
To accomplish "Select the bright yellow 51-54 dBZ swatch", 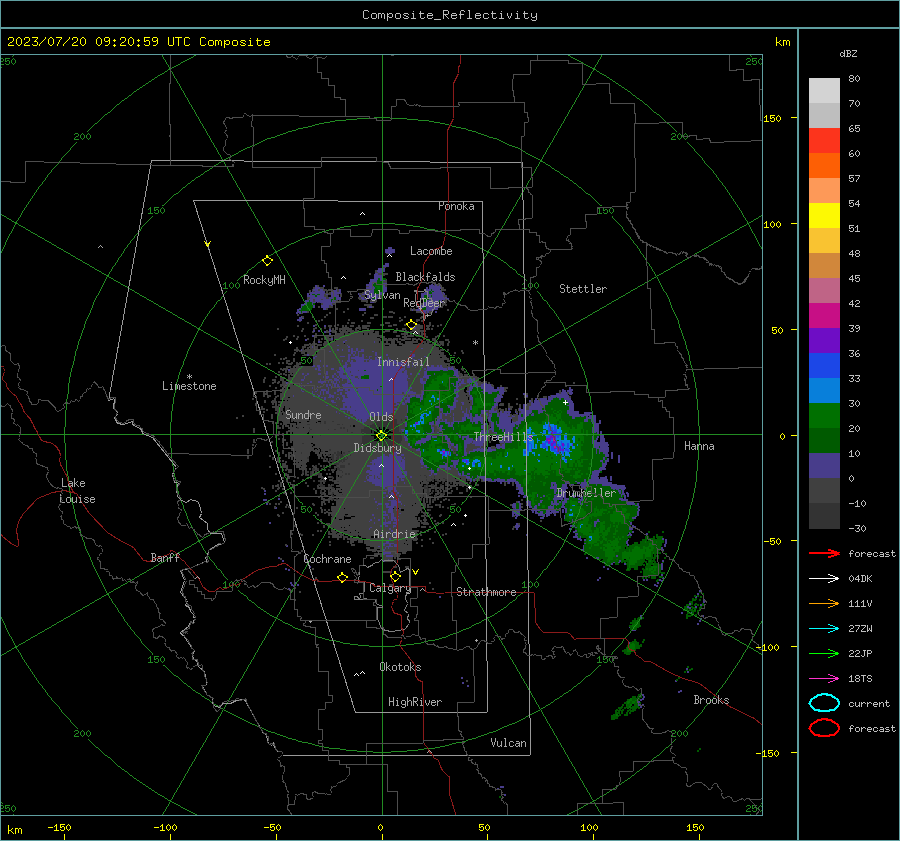I will pyautogui.click(x=824, y=215).
